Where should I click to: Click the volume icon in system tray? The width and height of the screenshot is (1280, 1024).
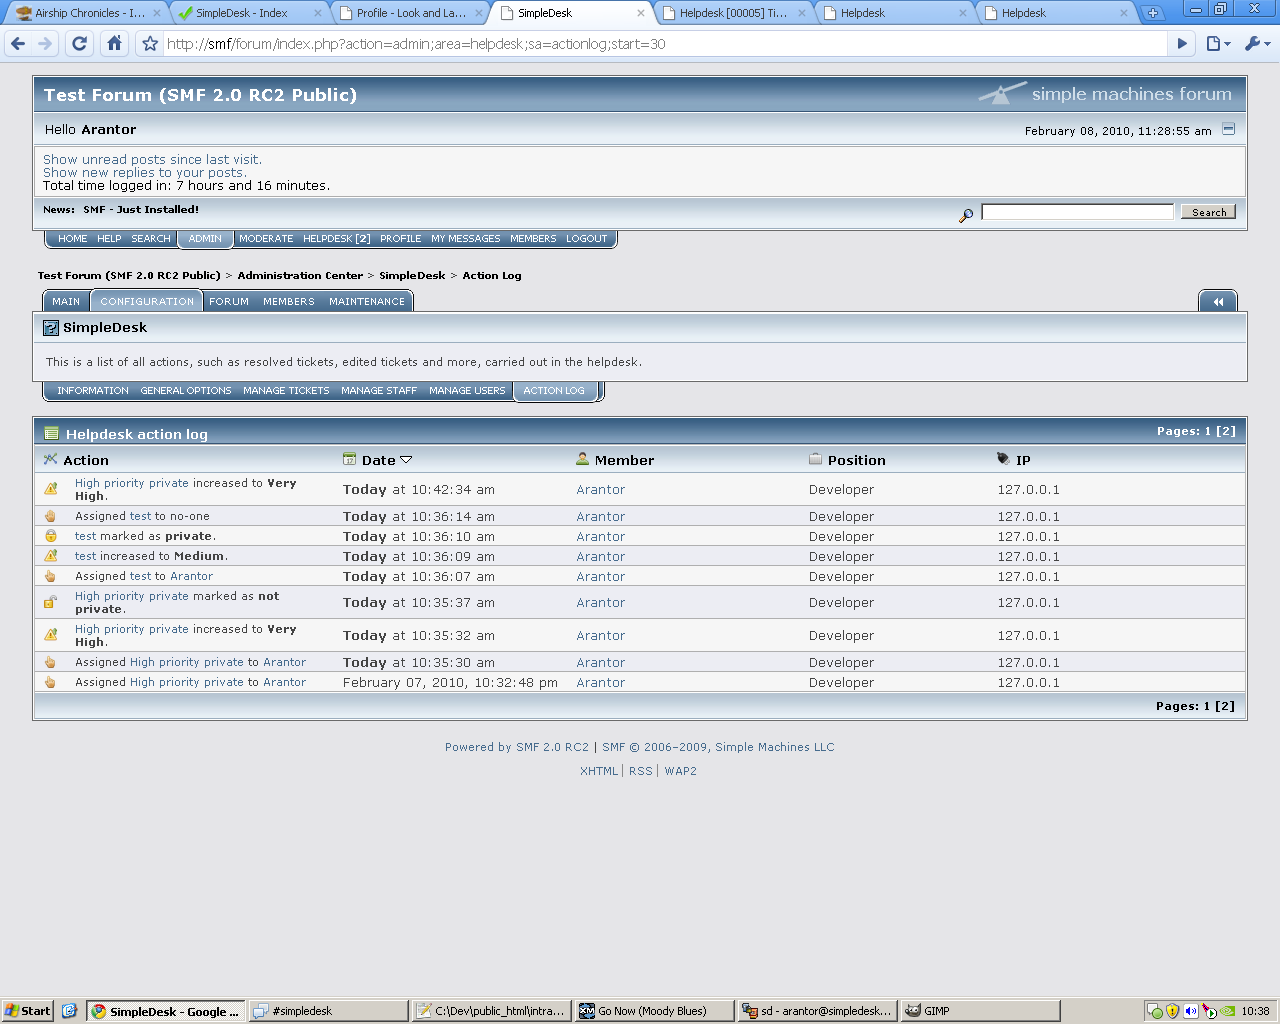pyautogui.click(x=1190, y=1011)
